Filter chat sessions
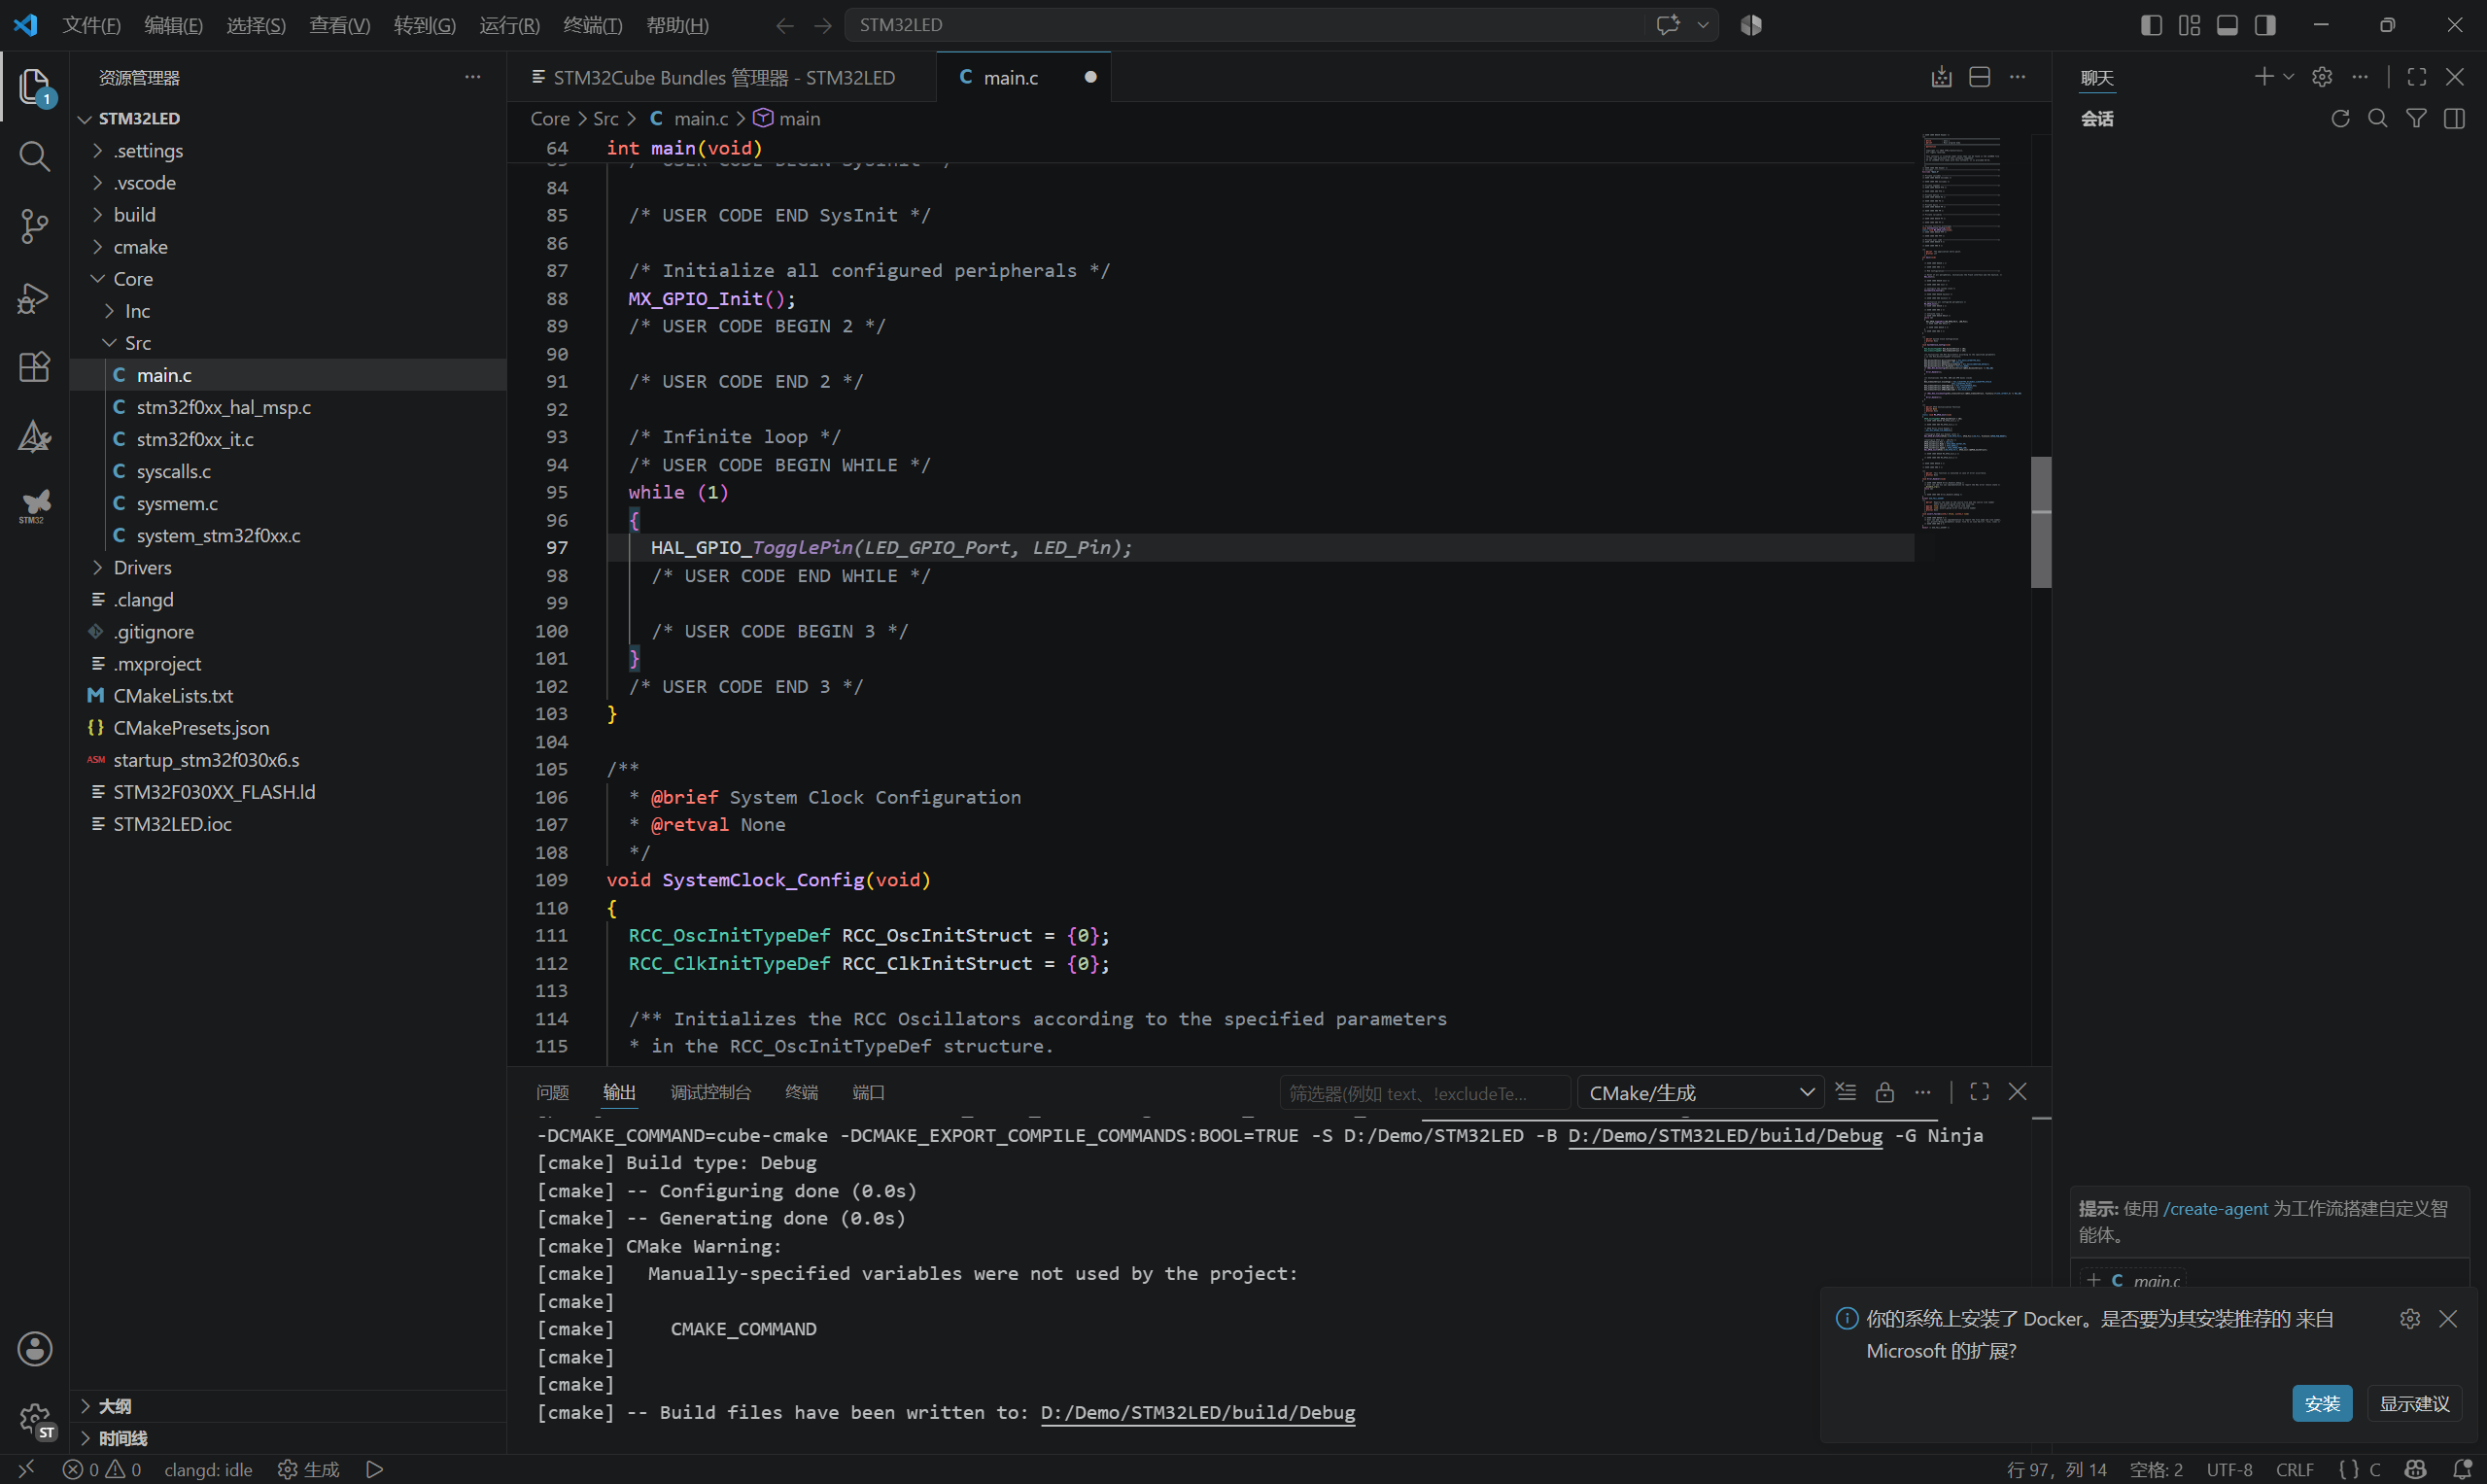Screen dimensions: 2487x1484 (2416, 119)
